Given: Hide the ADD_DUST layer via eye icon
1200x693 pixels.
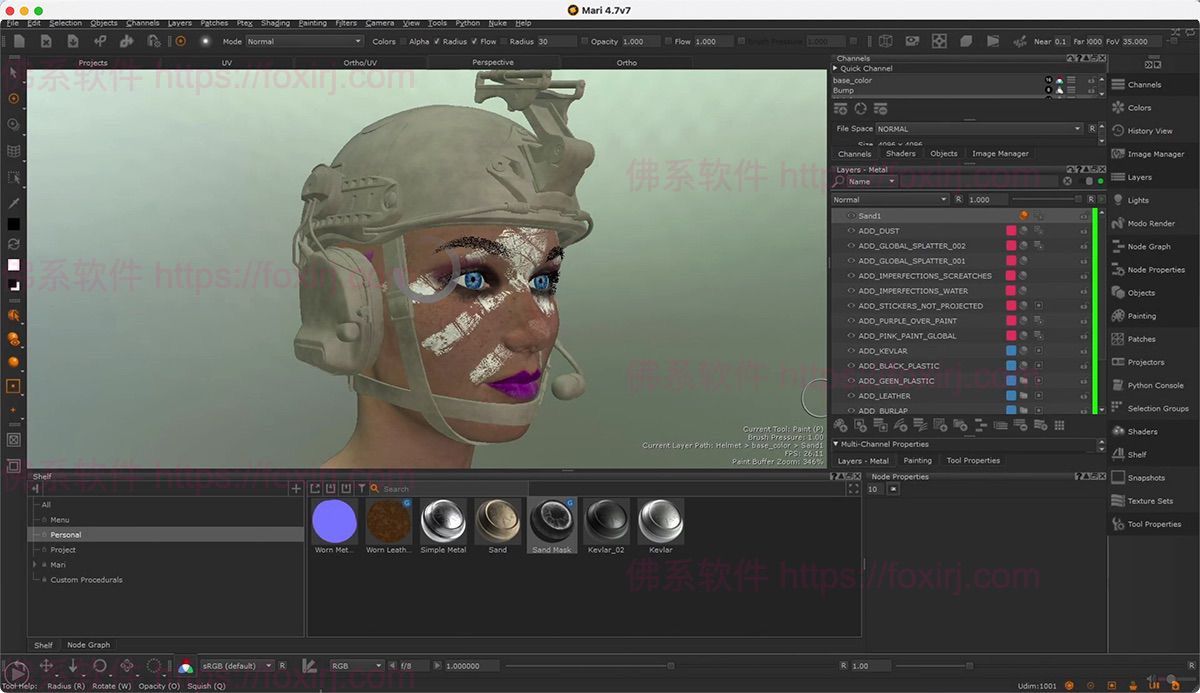Looking at the screenshot, I should click(851, 231).
